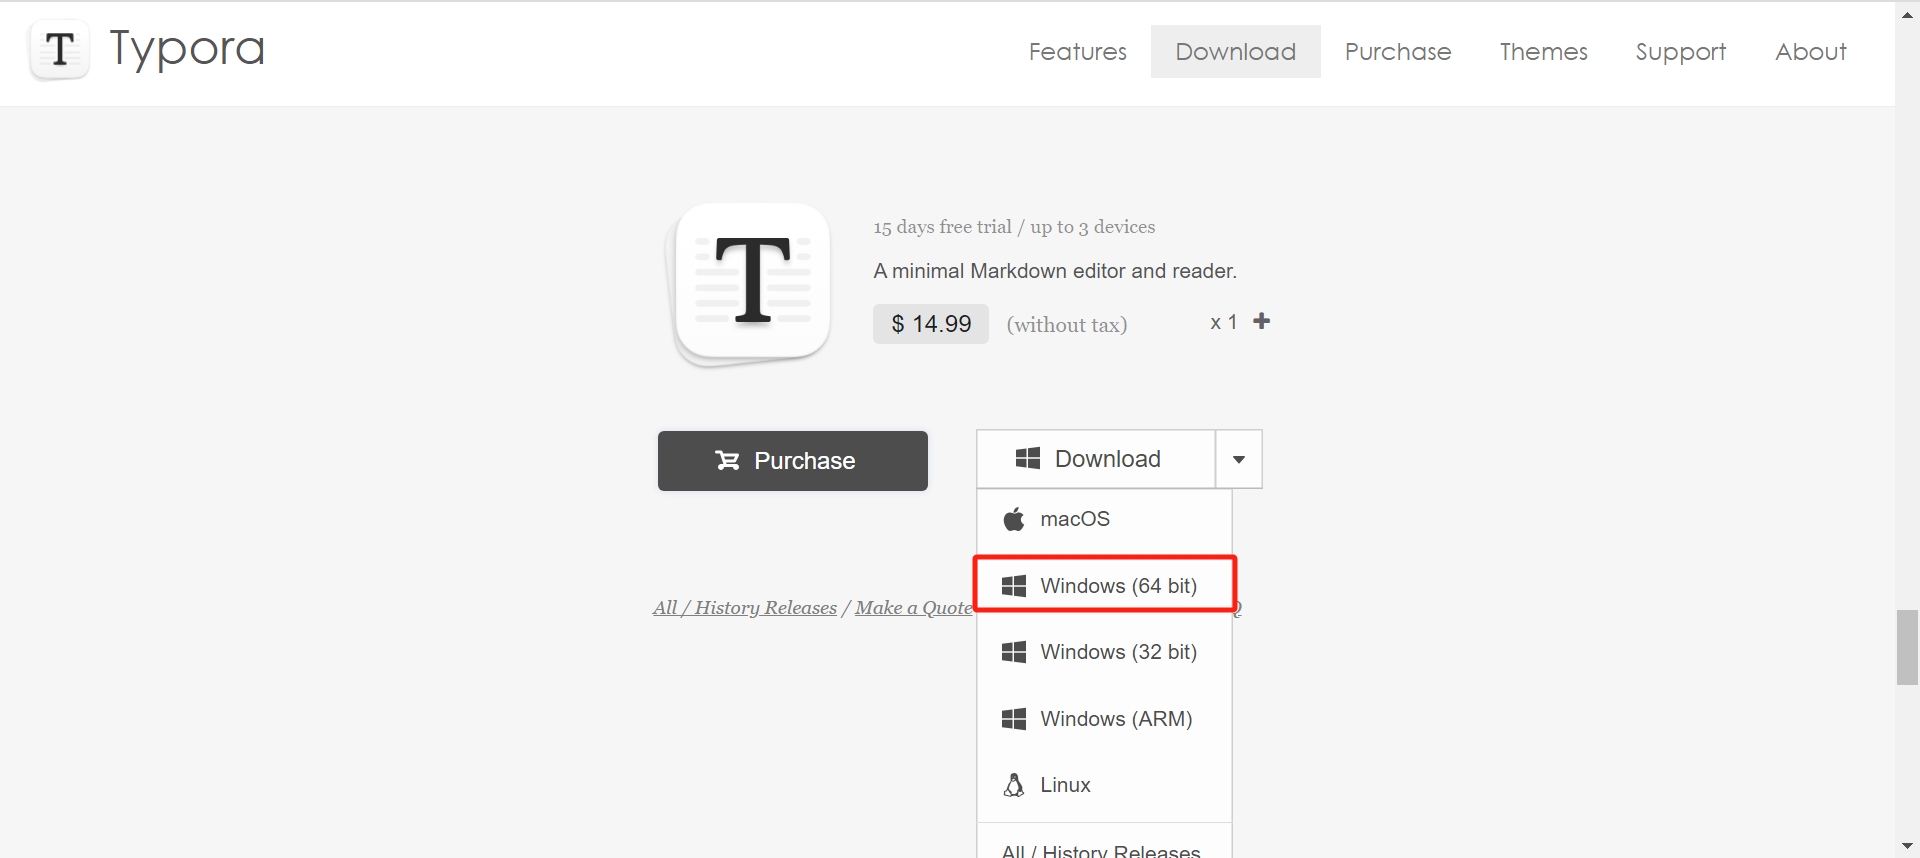The image size is (1920, 858).
Task: Click 'A minimal Markdown editor and reader.' text
Action: pyautogui.click(x=1055, y=271)
